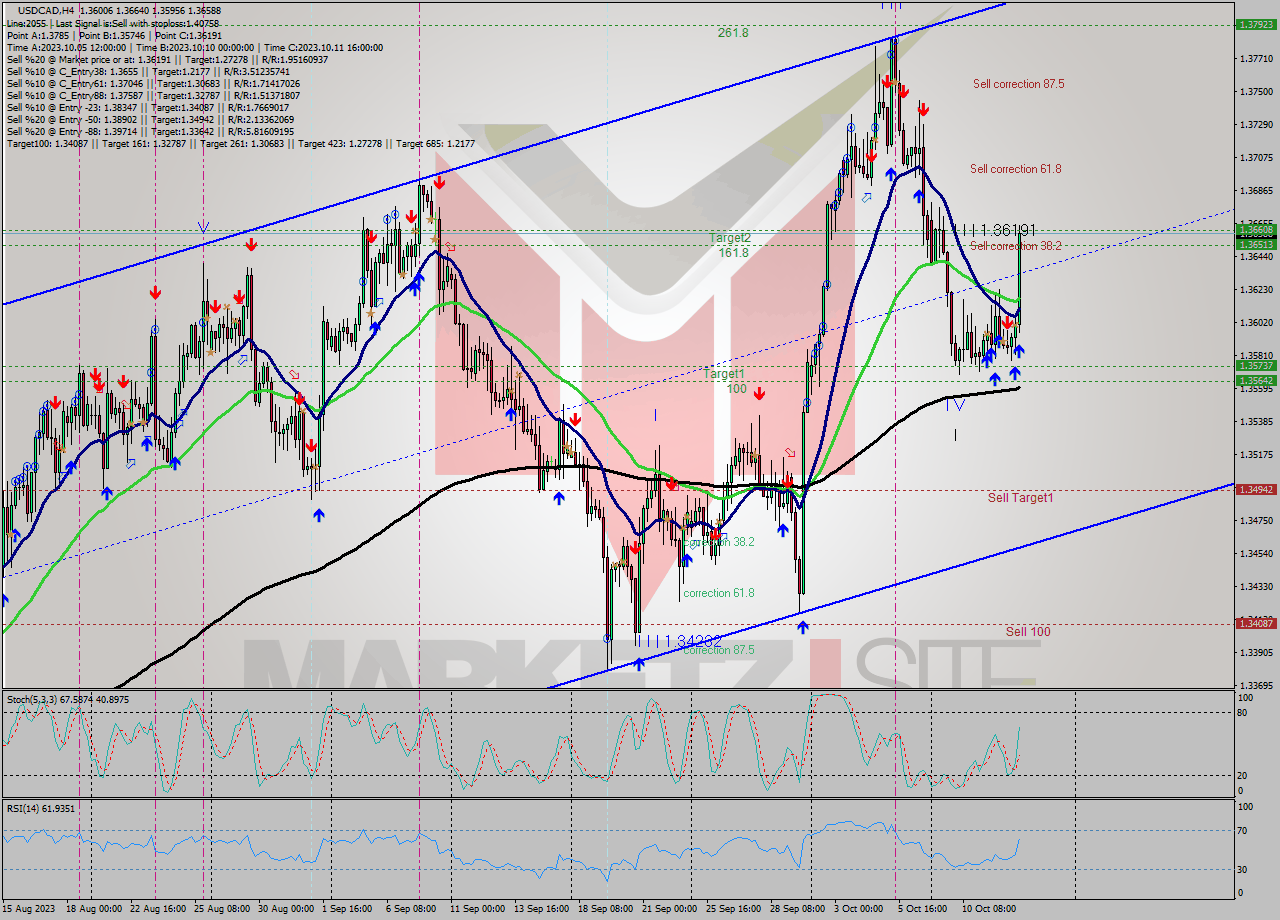Click the green '261.8' Fibonacci label

click(x=733, y=33)
